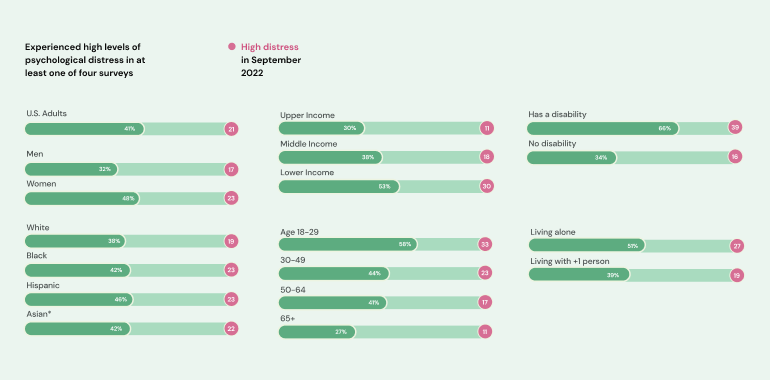This screenshot has height=380, width=770.
Task: Click the pink 16 marker for No disability
Action: (735, 157)
